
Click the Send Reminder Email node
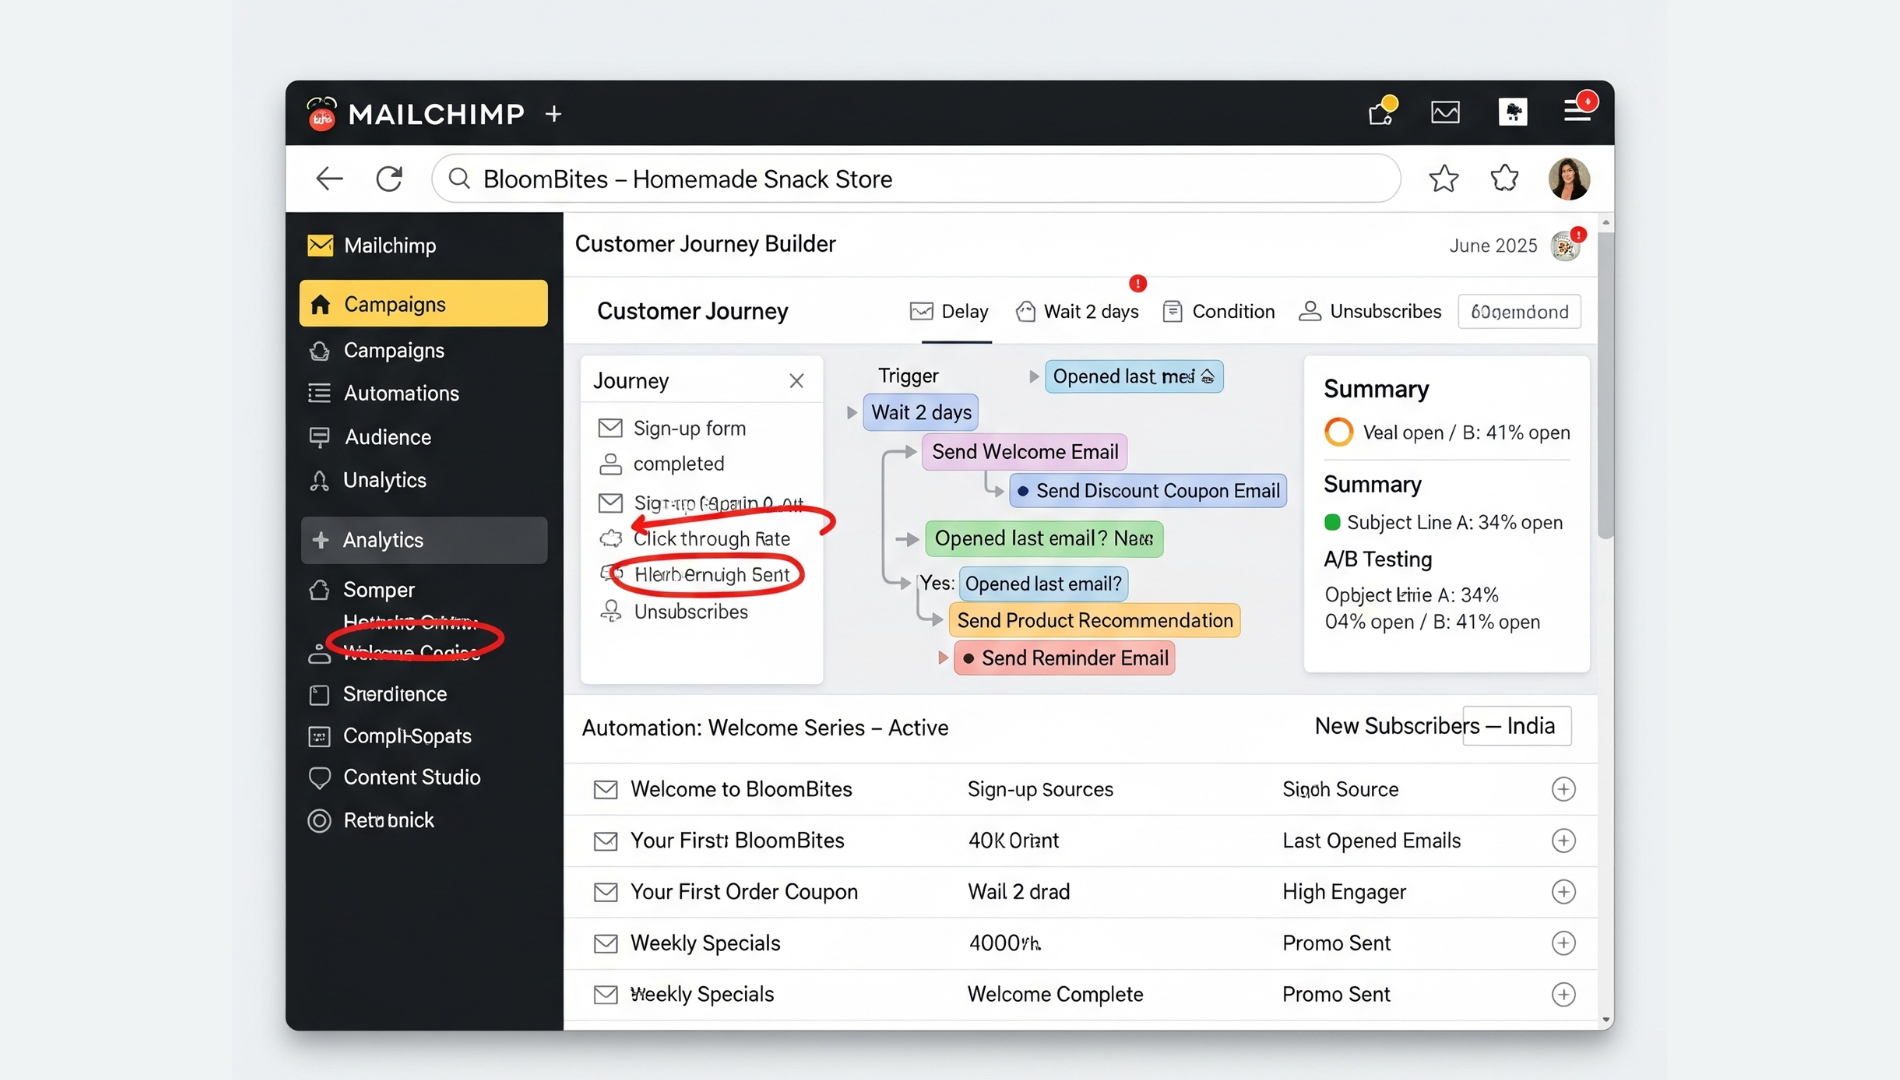1064,659
